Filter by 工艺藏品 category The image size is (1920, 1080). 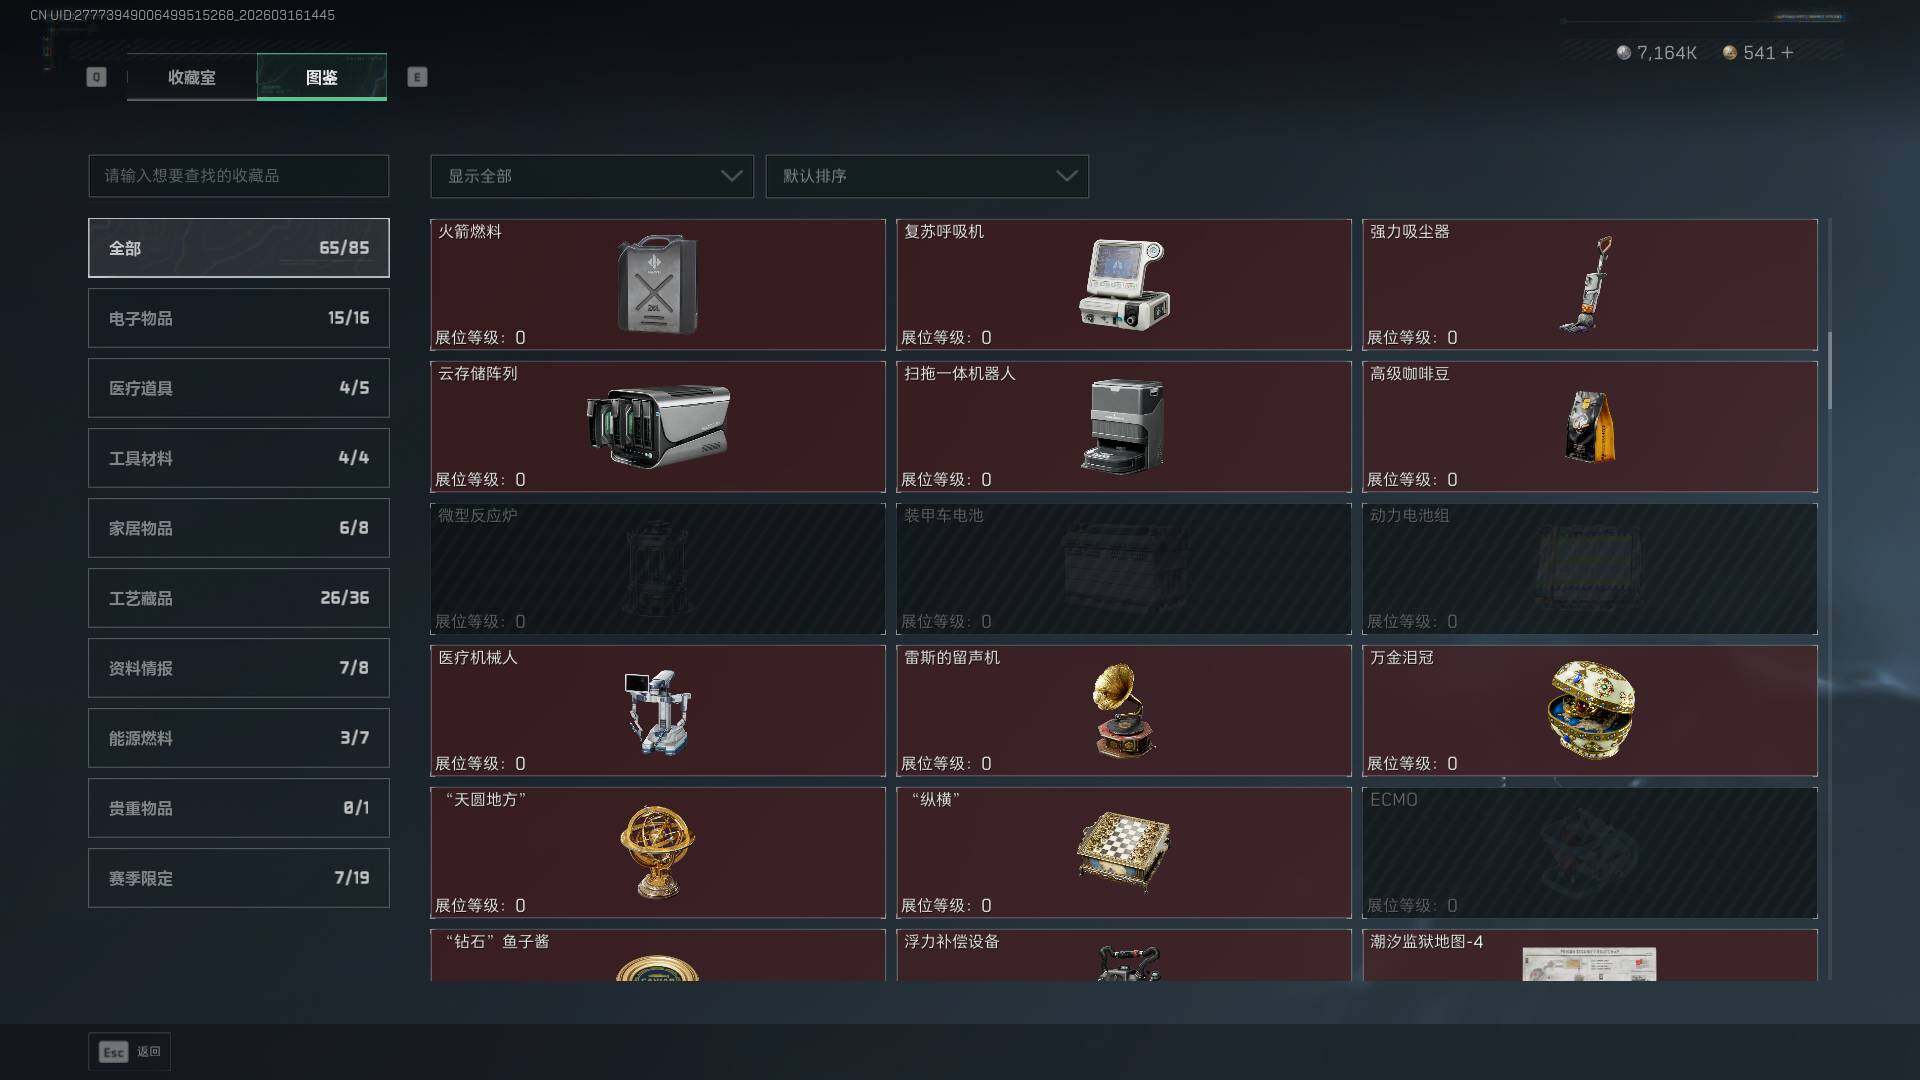(x=239, y=598)
